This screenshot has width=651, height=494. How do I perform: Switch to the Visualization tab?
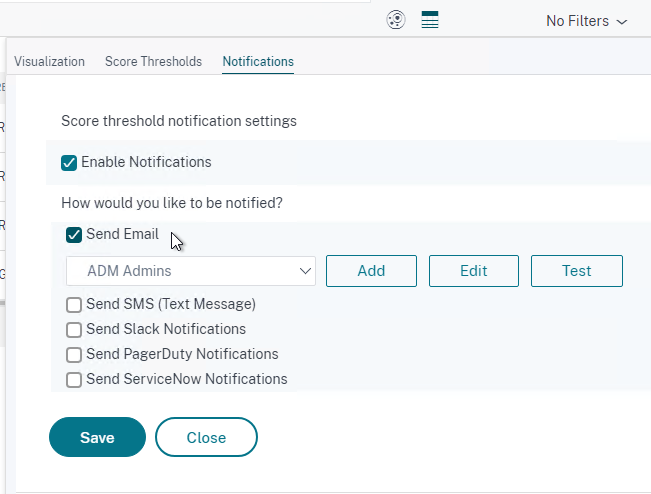[x=49, y=61]
